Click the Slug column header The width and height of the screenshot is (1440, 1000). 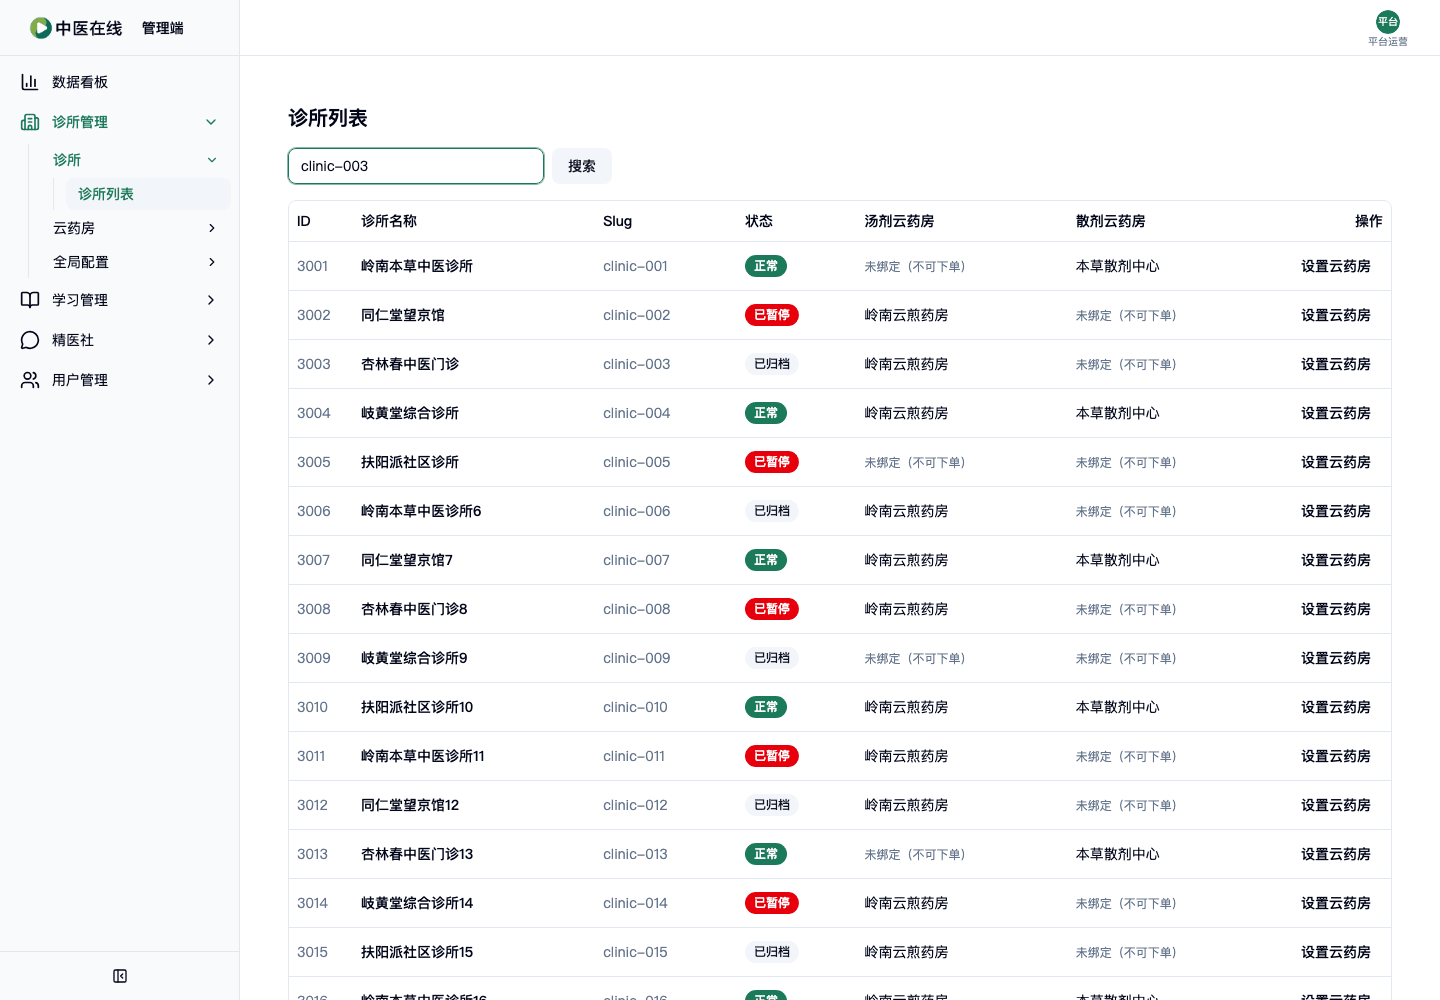click(x=617, y=221)
